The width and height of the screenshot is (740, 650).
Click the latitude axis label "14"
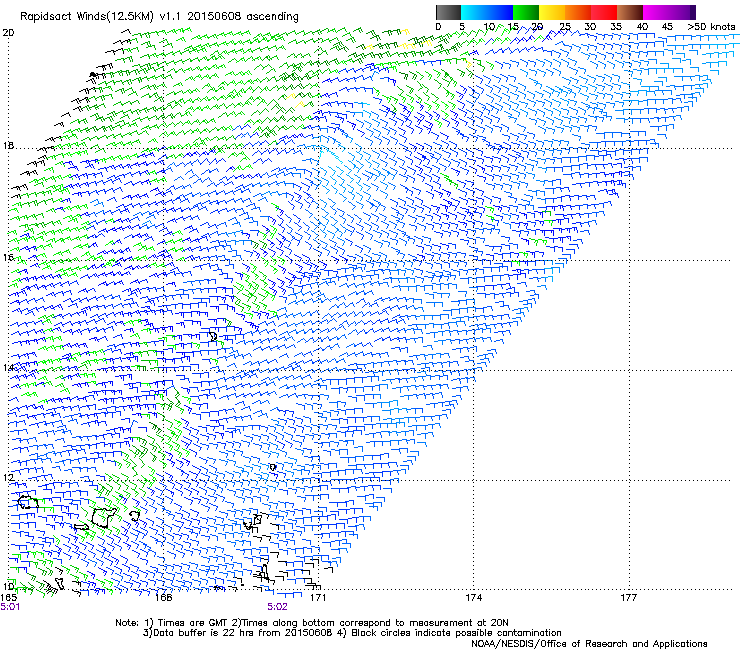coord(8,367)
